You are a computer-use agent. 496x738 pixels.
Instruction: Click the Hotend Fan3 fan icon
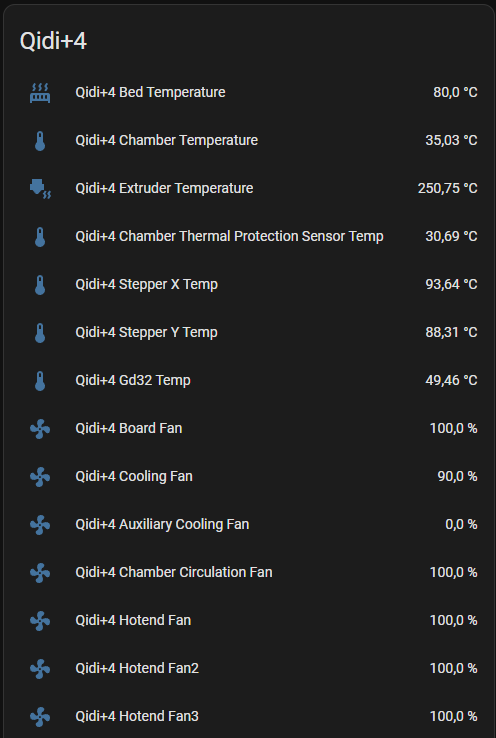click(x=40, y=717)
